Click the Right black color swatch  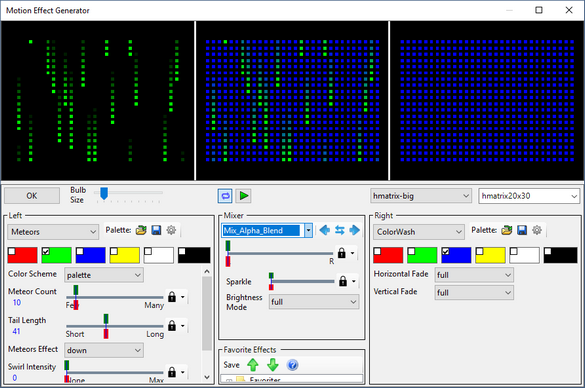(x=560, y=255)
